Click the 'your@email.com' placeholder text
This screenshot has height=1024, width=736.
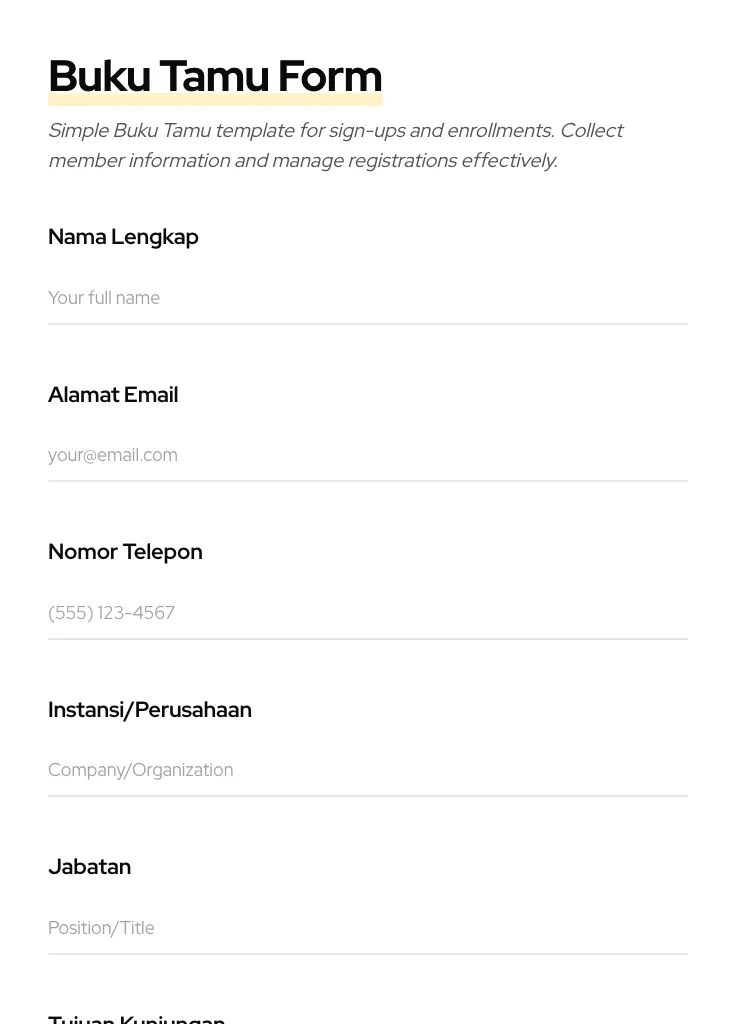113,455
